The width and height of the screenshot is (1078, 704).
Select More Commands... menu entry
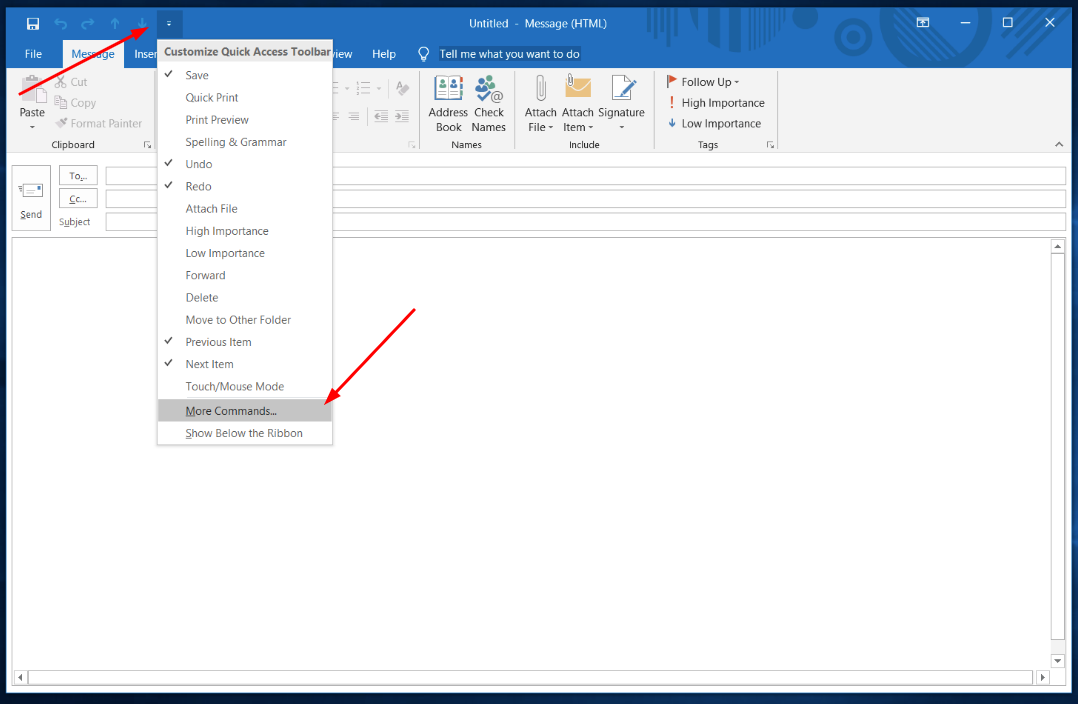pos(245,411)
